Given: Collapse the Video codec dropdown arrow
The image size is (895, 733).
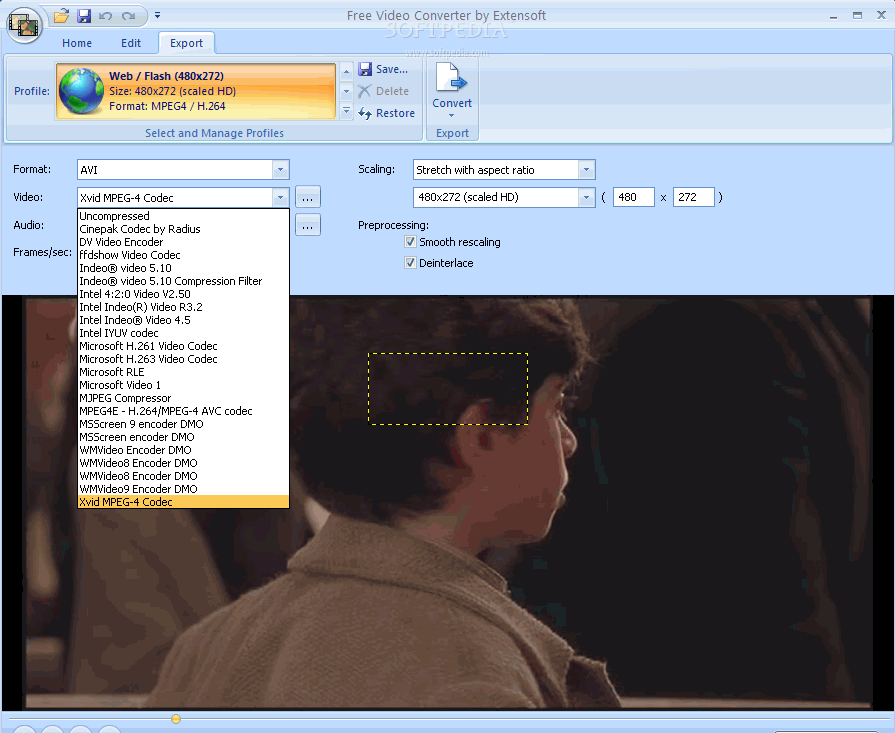Looking at the screenshot, I should tap(280, 198).
